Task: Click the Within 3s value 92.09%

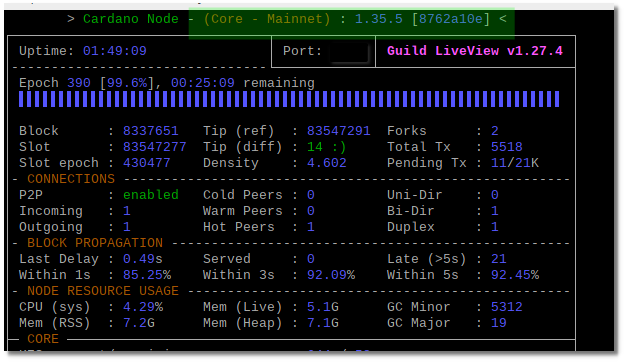Action: click(331, 275)
